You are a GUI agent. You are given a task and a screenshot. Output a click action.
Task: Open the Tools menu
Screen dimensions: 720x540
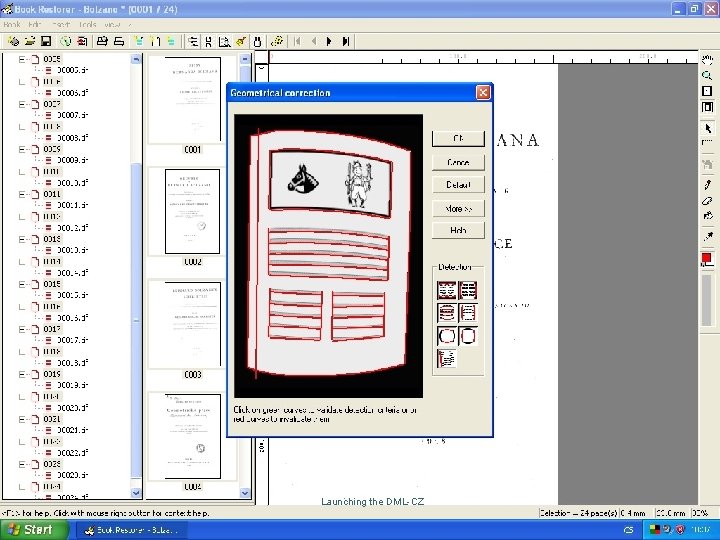pos(87,24)
